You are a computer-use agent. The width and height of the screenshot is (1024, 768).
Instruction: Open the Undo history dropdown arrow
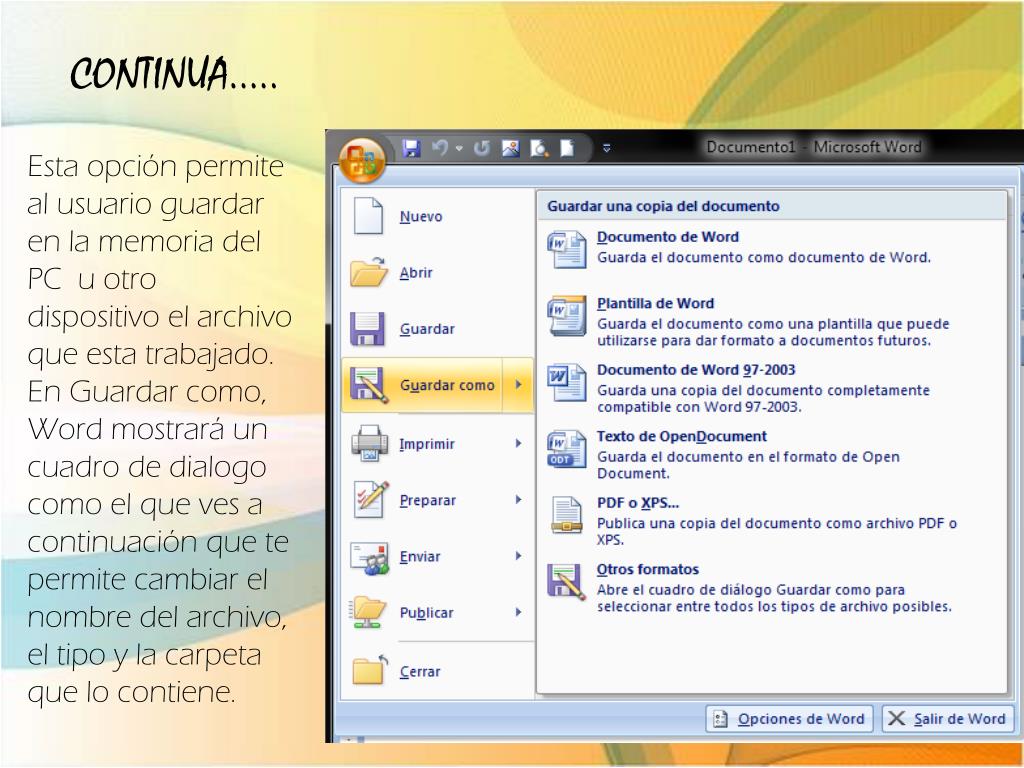tap(459, 149)
